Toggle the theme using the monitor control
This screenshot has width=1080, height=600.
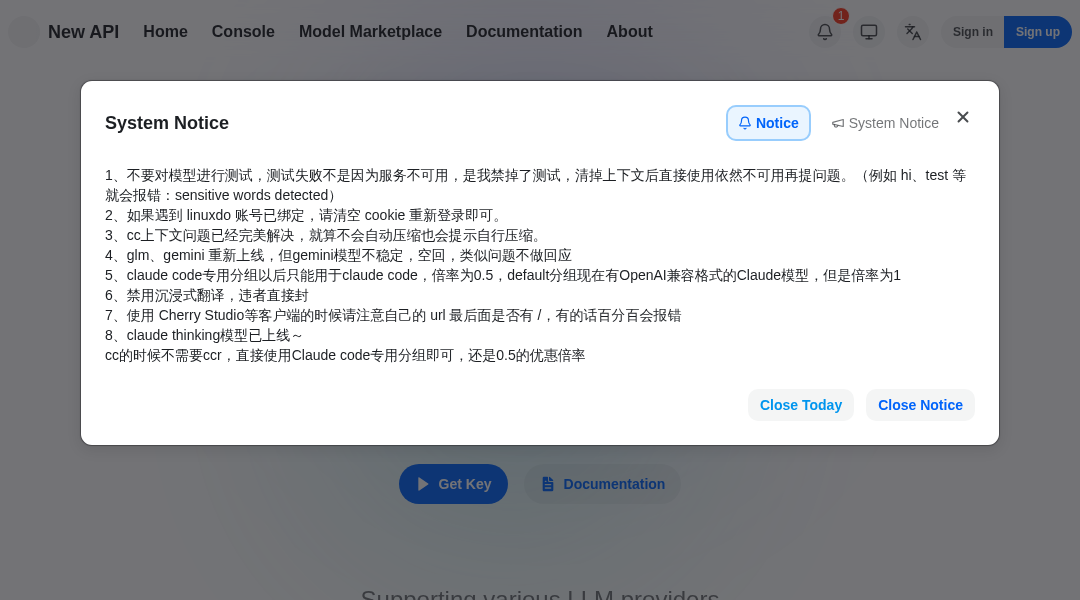coord(869,32)
